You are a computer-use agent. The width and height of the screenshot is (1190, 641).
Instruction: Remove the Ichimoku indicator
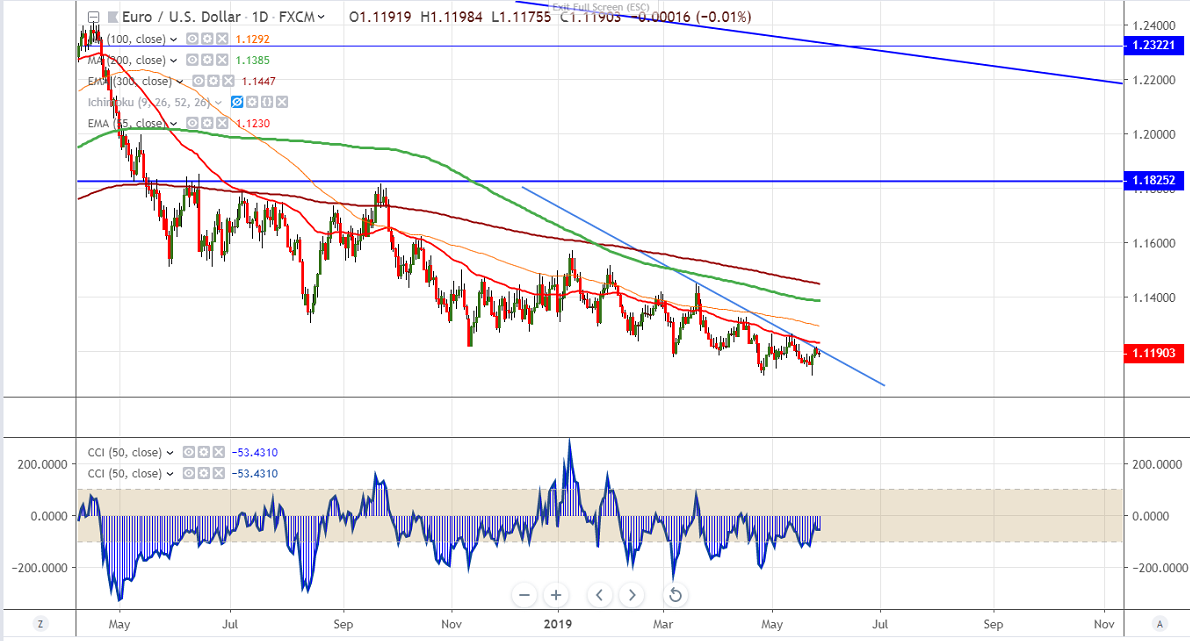tap(282, 102)
